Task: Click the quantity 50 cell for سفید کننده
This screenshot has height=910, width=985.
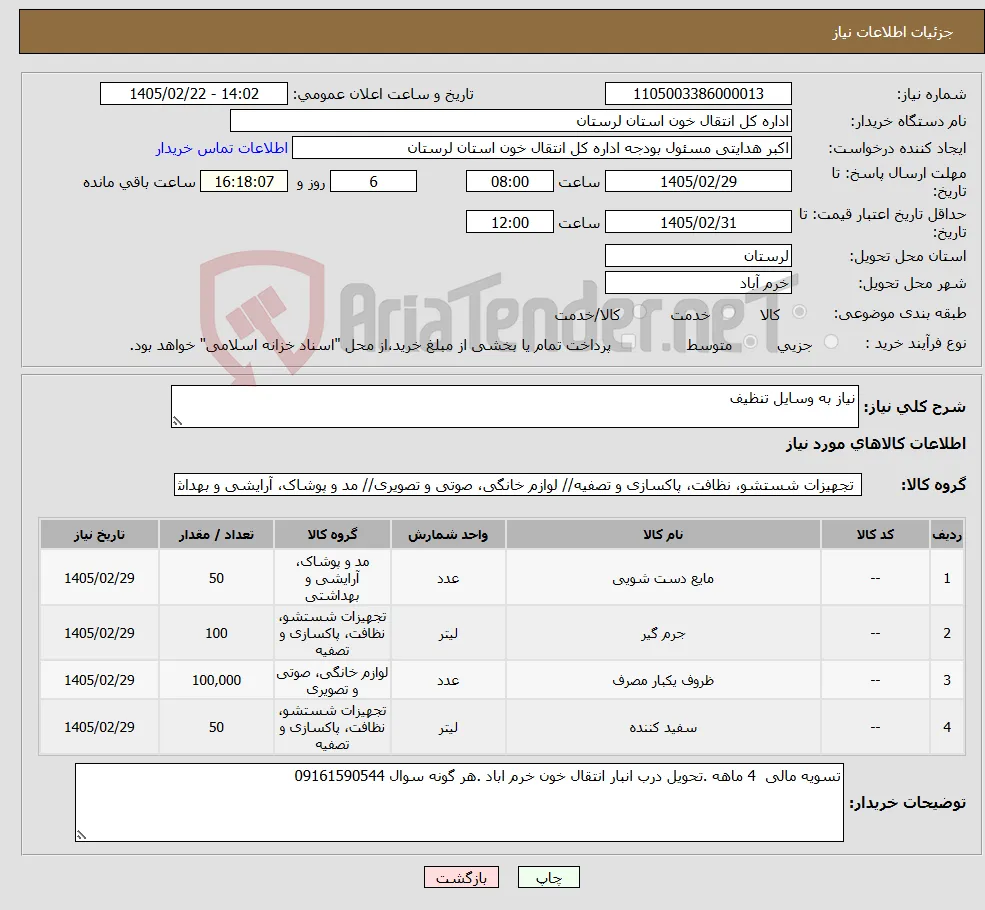Action: point(216,727)
